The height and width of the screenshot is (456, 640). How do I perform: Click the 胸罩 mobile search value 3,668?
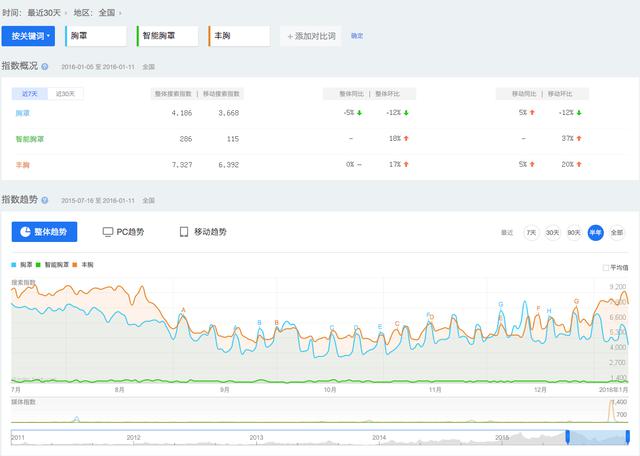pyautogui.click(x=229, y=113)
